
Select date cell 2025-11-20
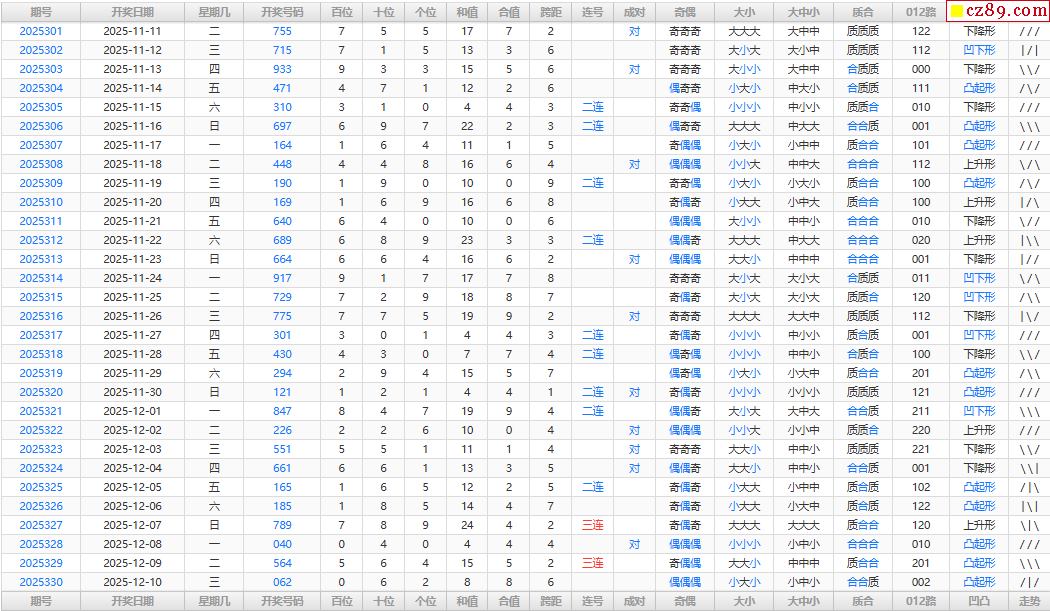pyautogui.click(x=133, y=202)
